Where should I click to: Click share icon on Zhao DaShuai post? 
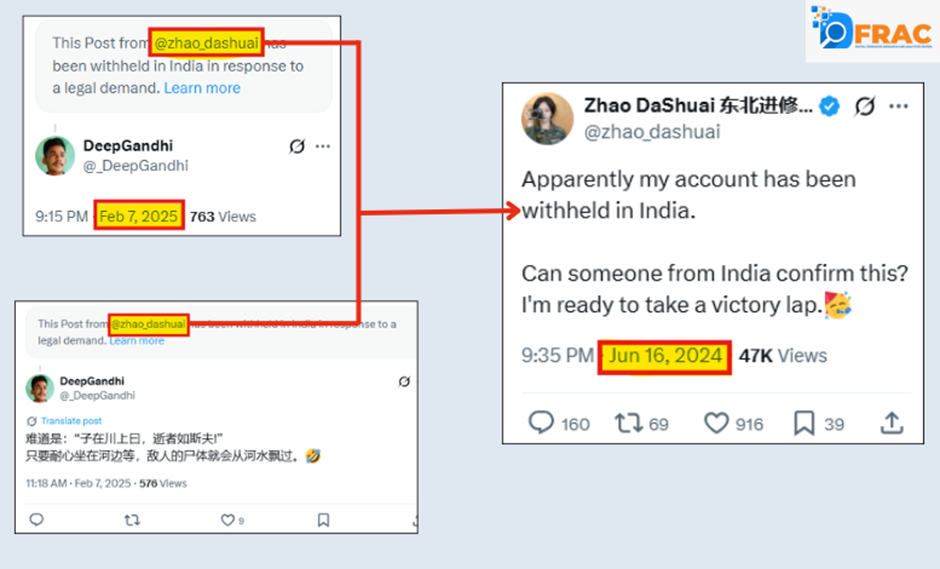[891, 423]
